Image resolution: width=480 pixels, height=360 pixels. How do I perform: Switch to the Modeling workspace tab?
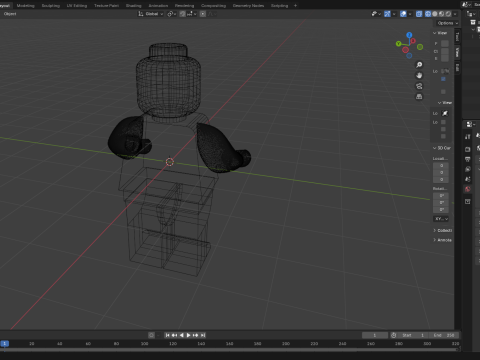click(25, 5)
